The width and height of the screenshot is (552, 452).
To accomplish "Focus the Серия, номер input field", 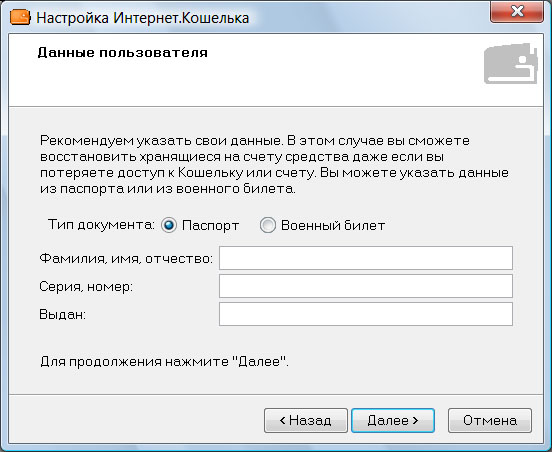I will pyautogui.click(x=366, y=286).
